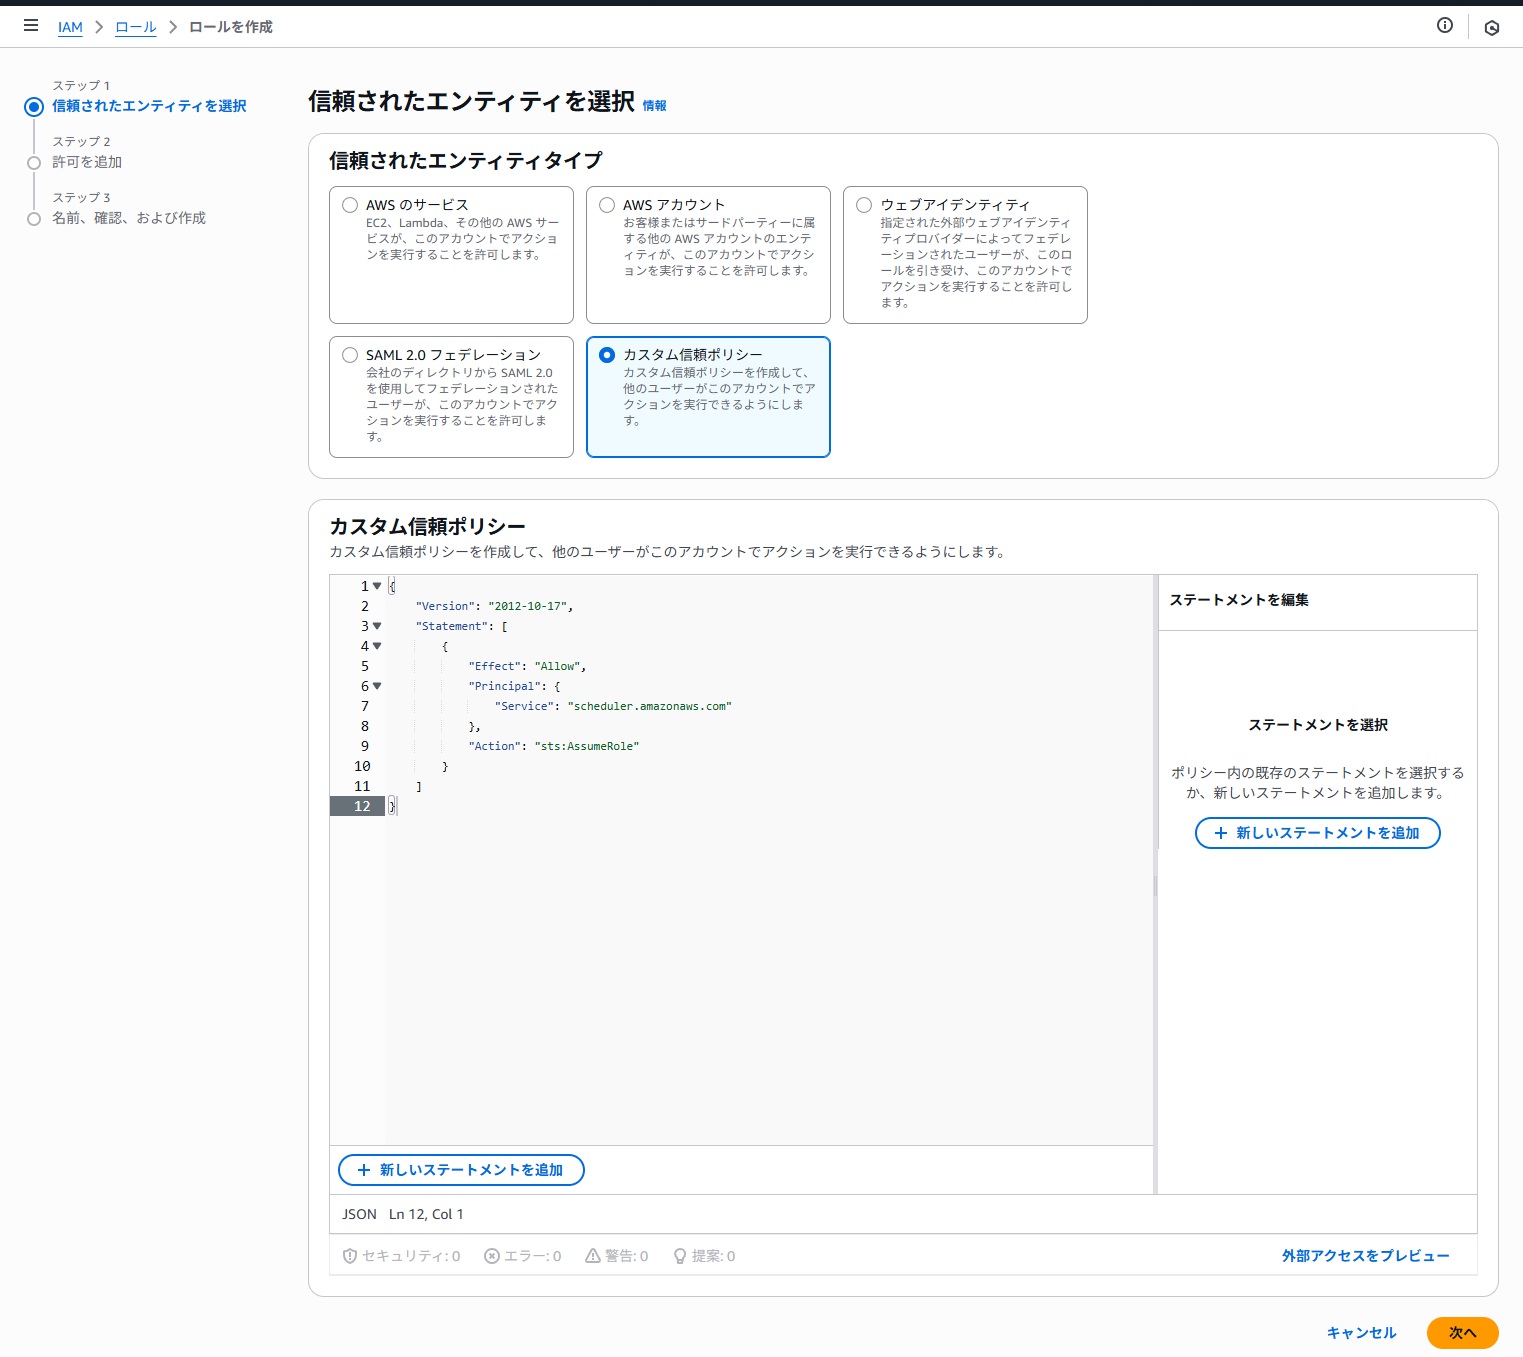Choose the ウェブアイデンティティ radio option
Viewport: 1523px width, 1357px height.
[x=864, y=205]
